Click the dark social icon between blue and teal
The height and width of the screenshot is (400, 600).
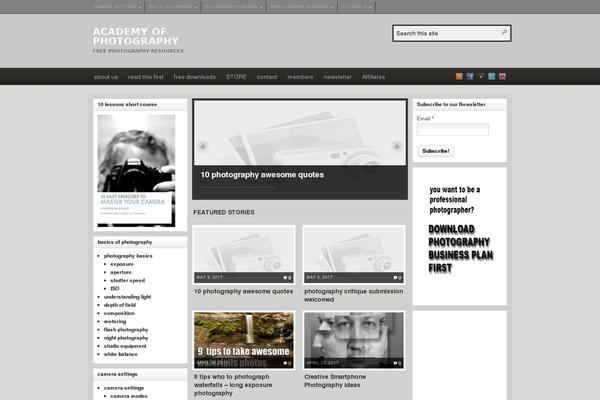point(481,77)
